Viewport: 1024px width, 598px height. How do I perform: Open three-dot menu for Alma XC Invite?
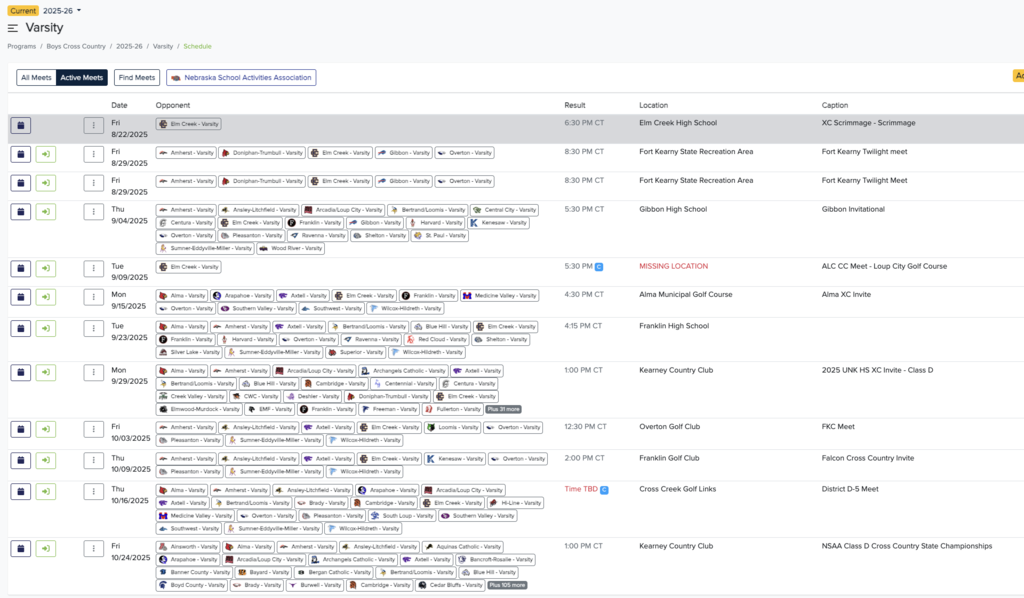(93, 297)
